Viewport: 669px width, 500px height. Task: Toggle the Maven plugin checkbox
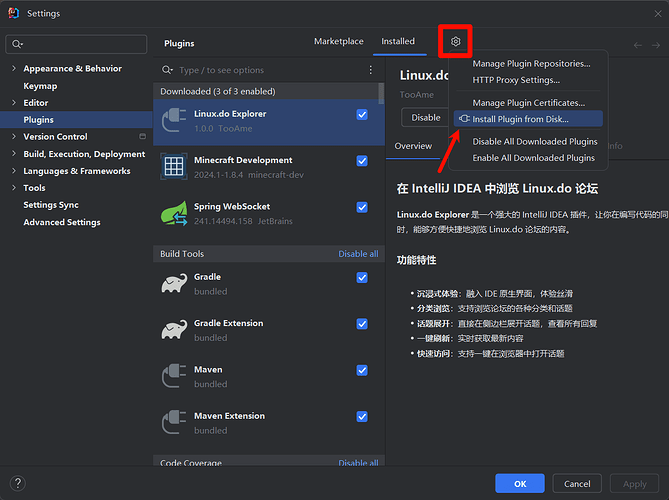pos(362,370)
